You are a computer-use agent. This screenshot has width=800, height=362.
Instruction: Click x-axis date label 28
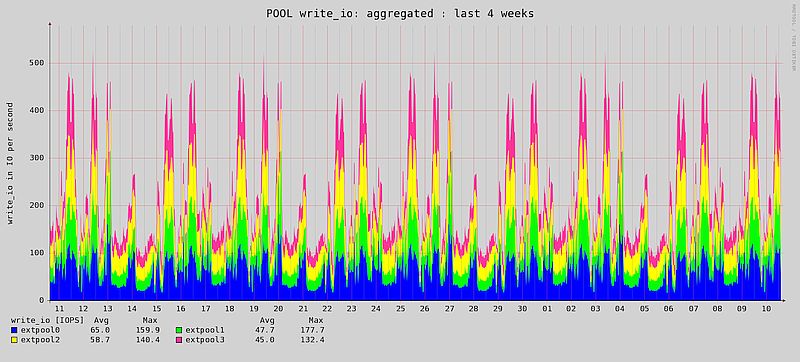(x=473, y=309)
